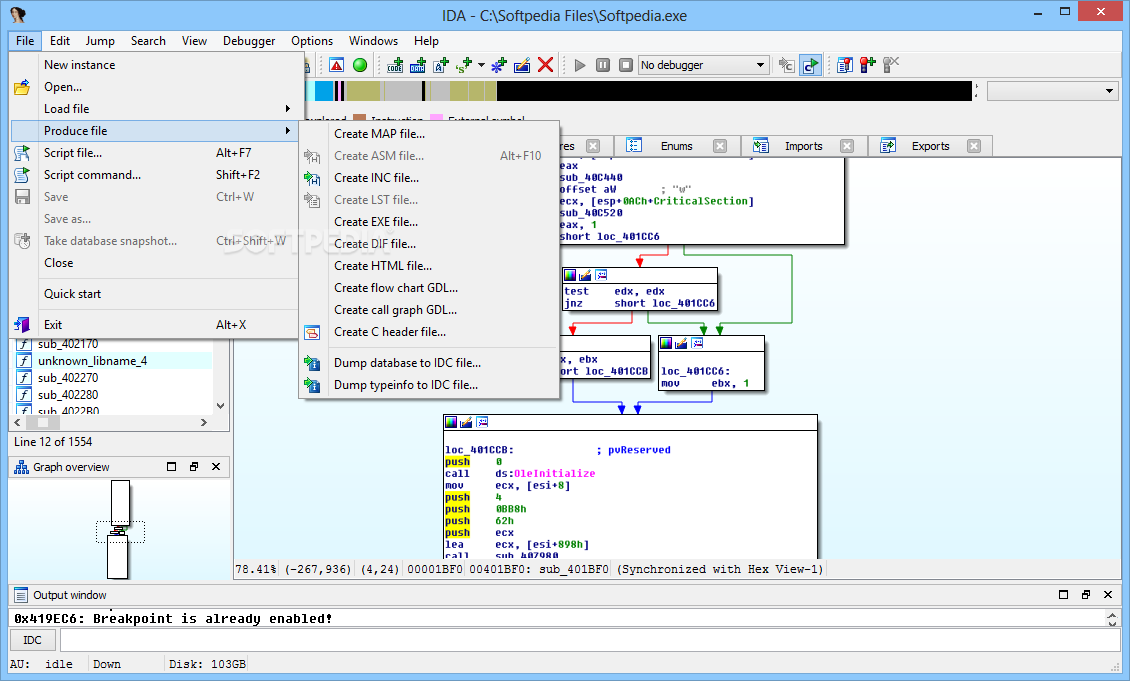Terminate process with the stop button
Viewport: 1130px width, 681px height.
click(x=626, y=65)
